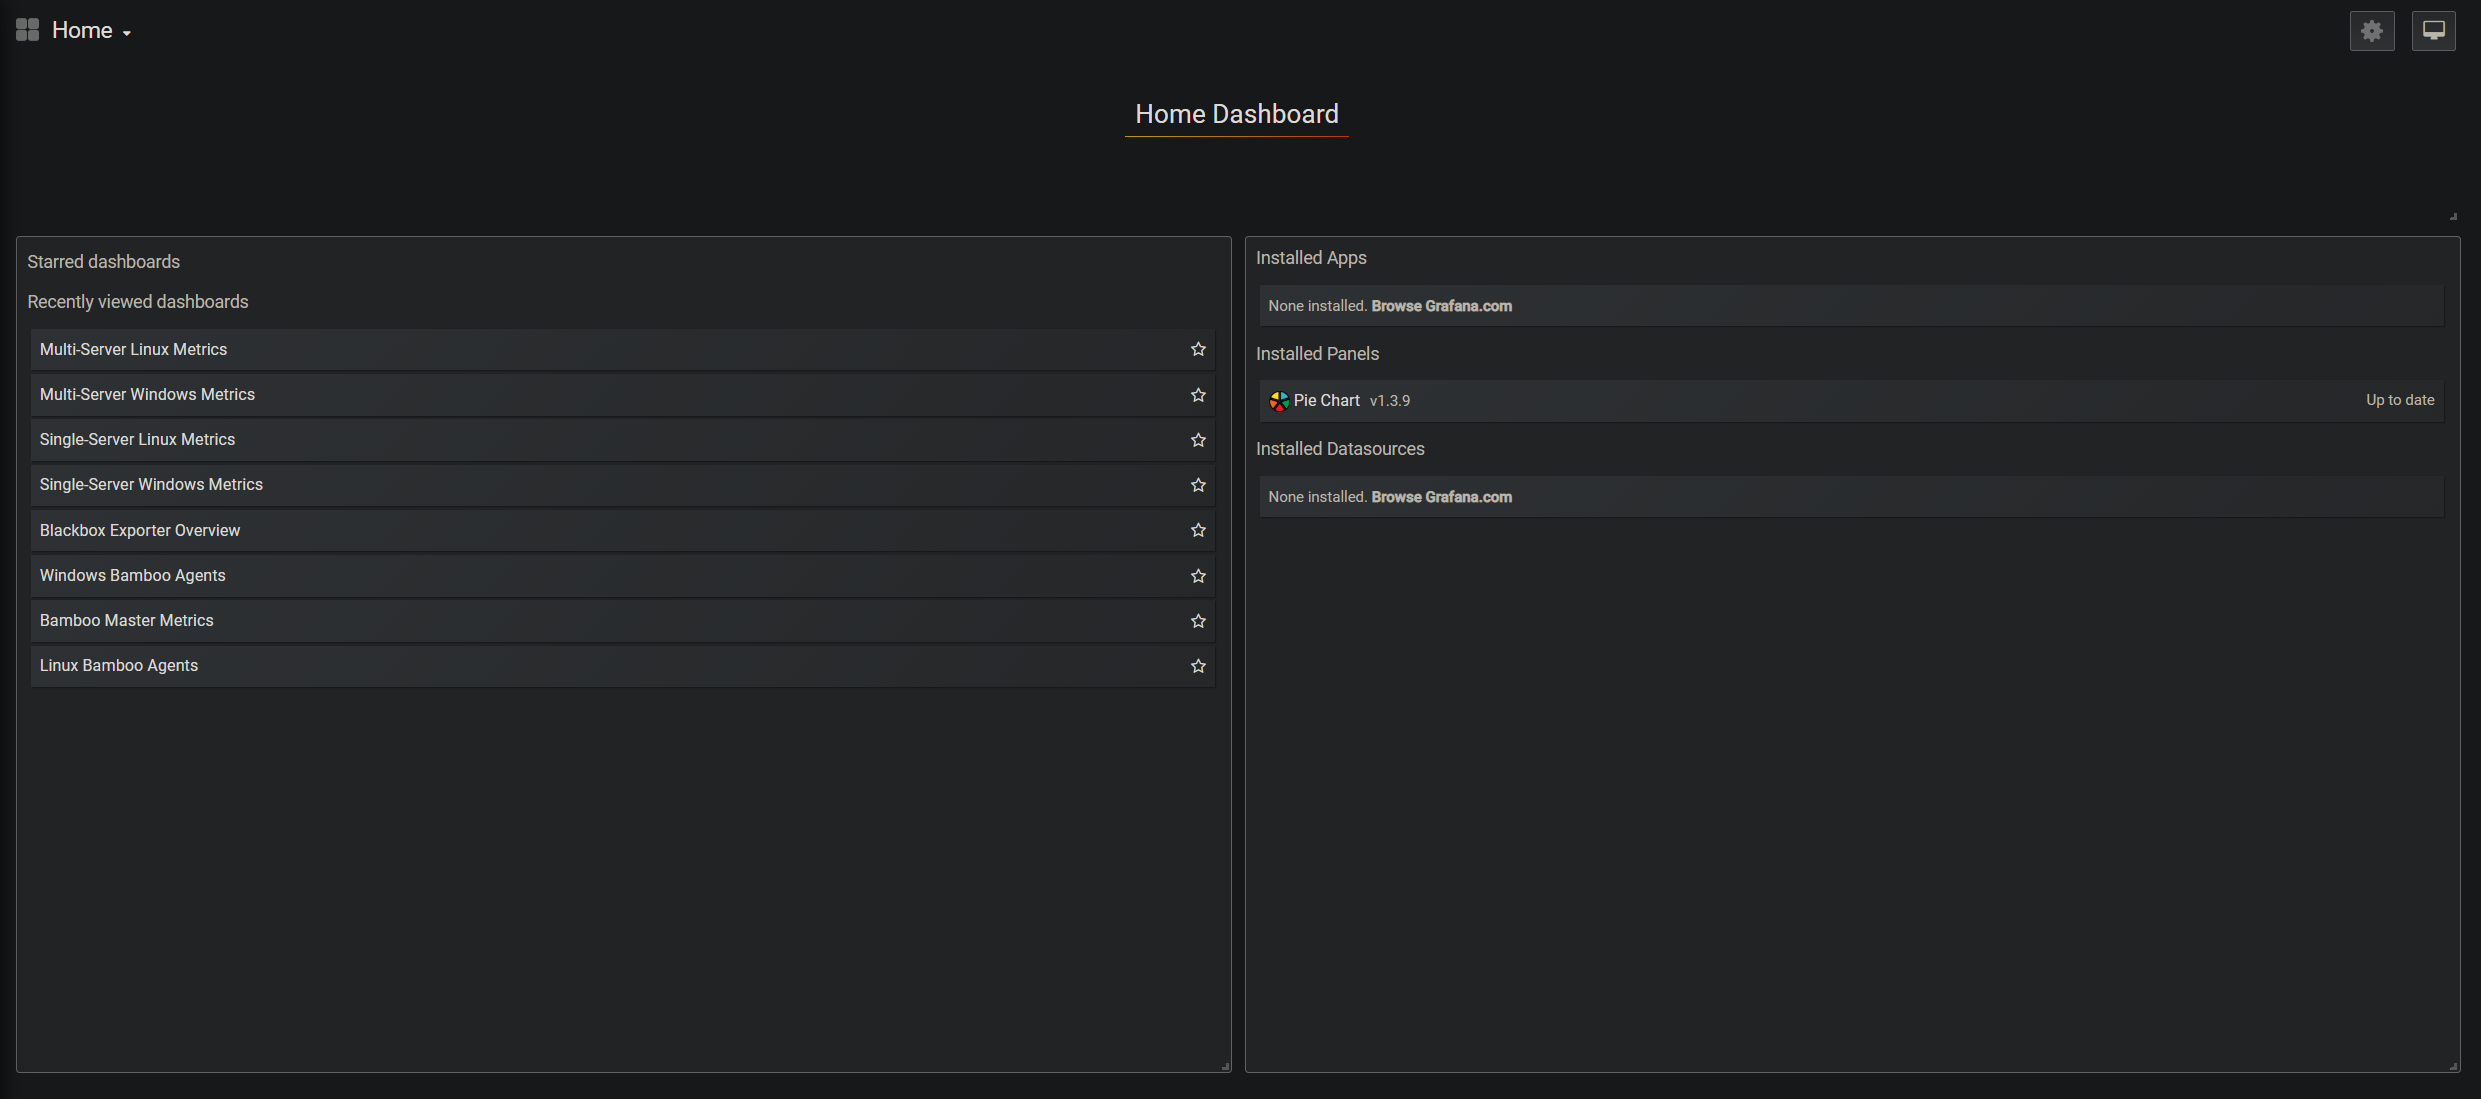Open Recently viewed dashboards section
Screen dimensions: 2481x1099
(138, 301)
